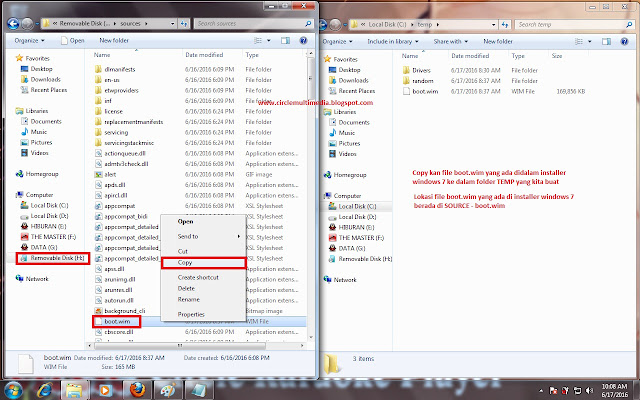Click New folder in temp window
The width and height of the screenshot is (640, 400).
coord(498,41)
